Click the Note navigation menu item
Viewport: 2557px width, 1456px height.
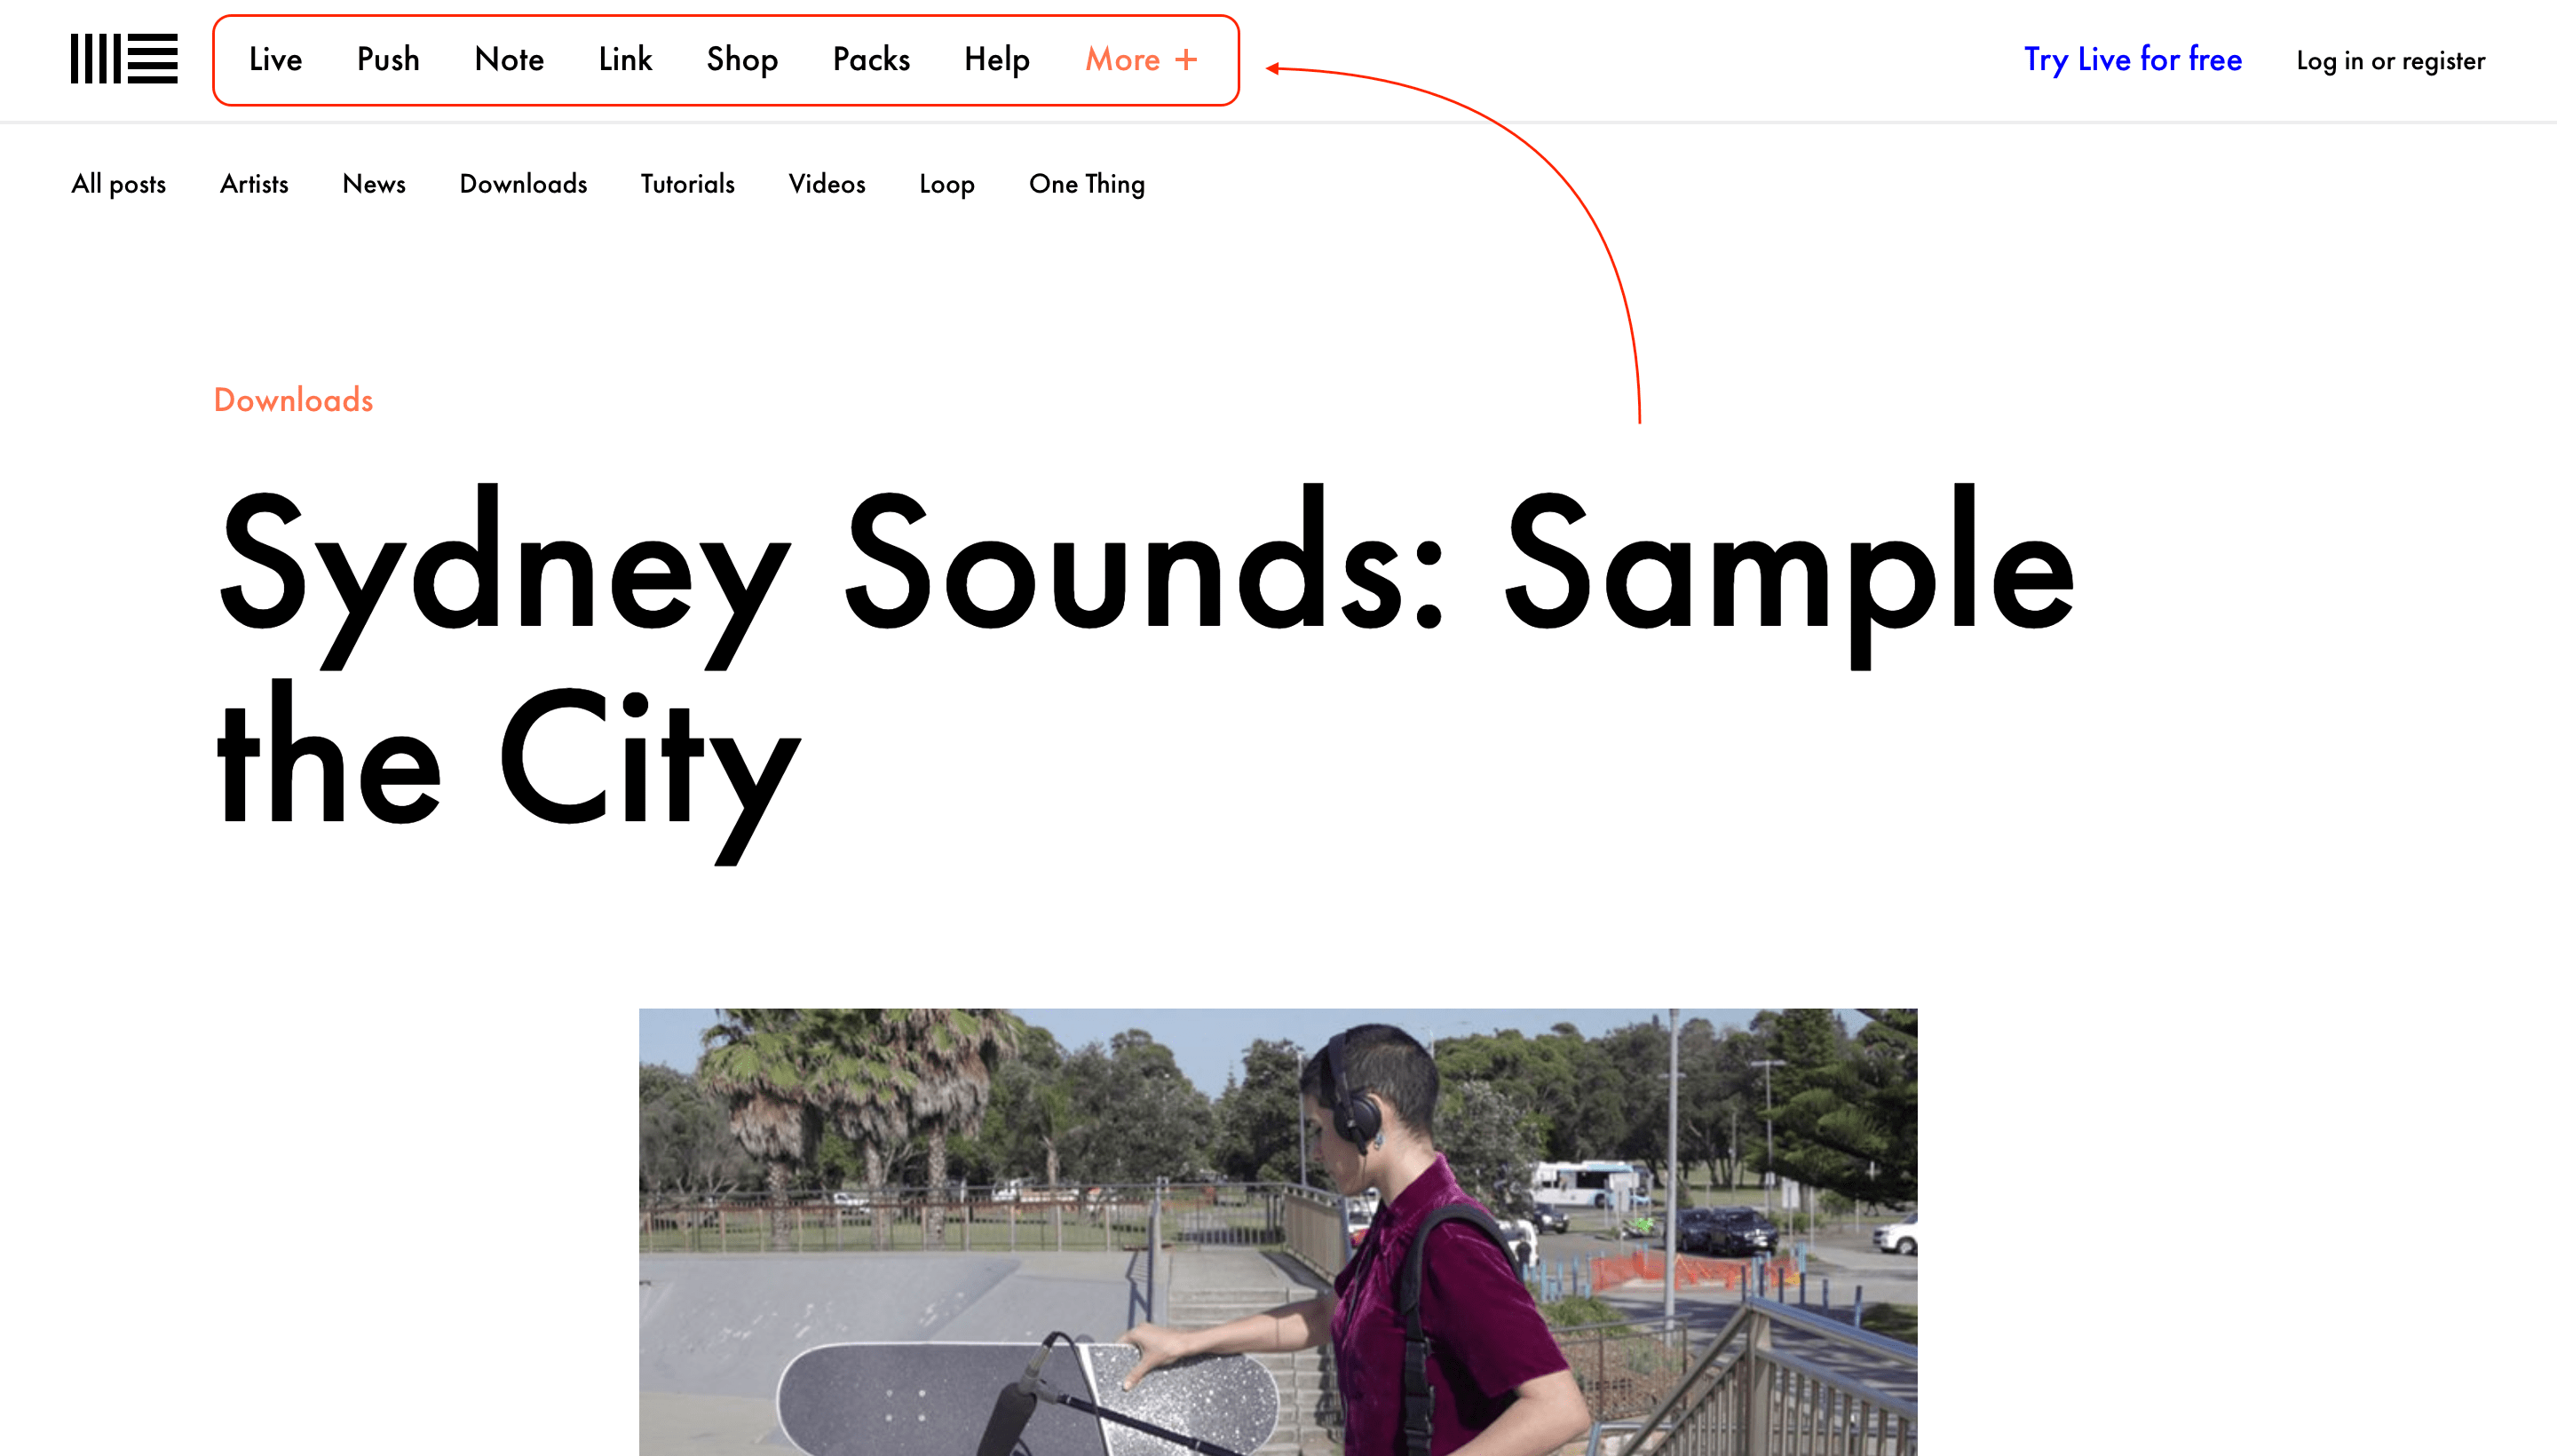(508, 59)
